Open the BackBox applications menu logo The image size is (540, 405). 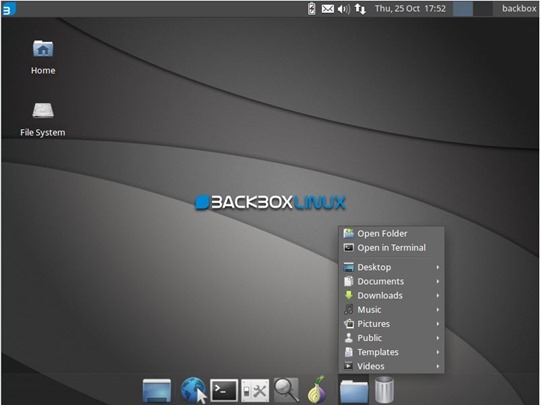(9, 9)
